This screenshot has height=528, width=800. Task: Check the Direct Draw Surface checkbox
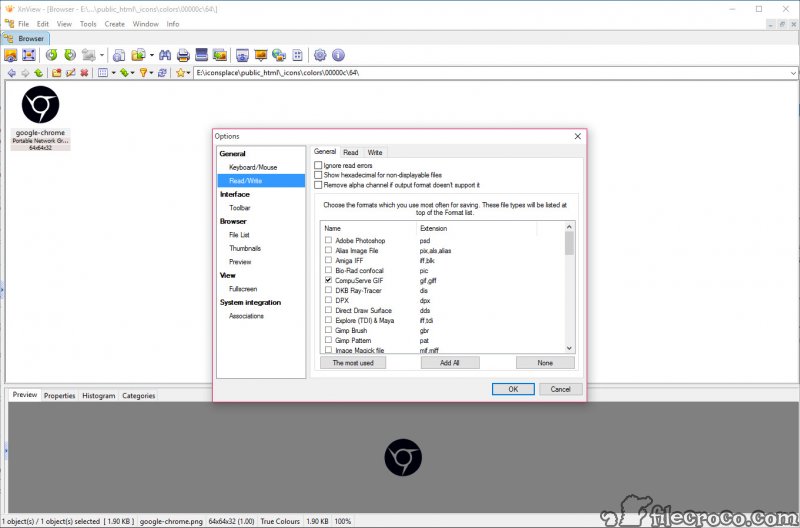tap(329, 310)
